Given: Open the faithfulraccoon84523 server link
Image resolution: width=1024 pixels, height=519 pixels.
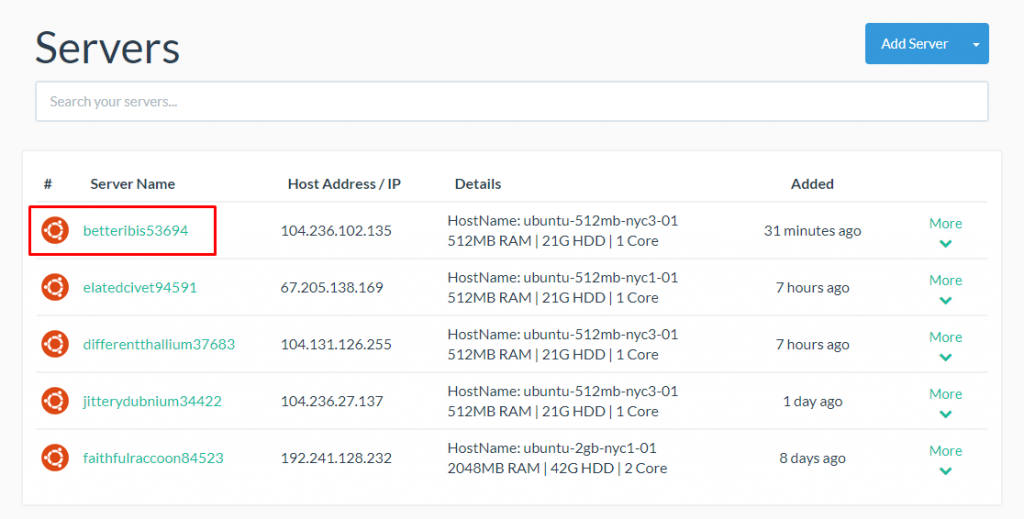Looking at the screenshot, I should [x=153, y=458].
